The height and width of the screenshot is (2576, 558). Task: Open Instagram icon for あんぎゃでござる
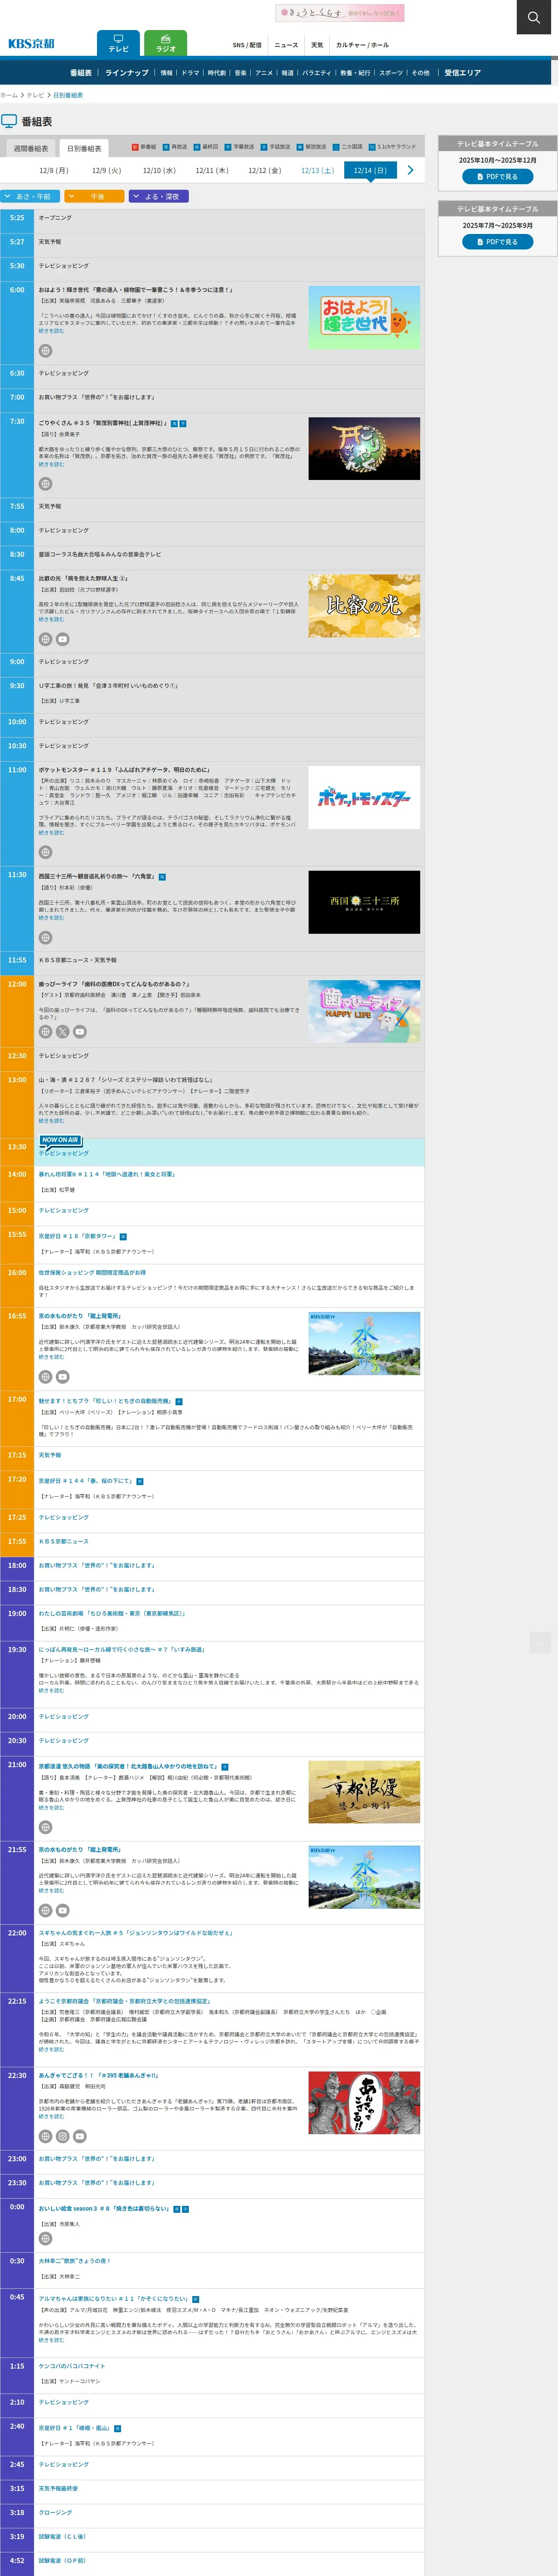[x=62, y=2136]
